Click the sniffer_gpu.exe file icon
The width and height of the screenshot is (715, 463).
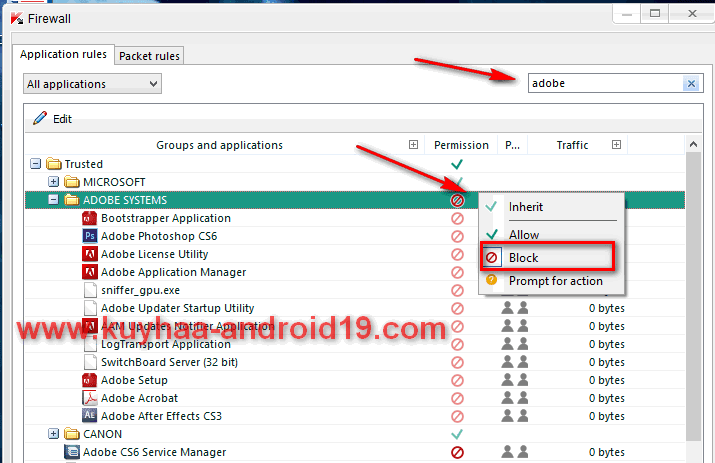(x=90, y=290)
